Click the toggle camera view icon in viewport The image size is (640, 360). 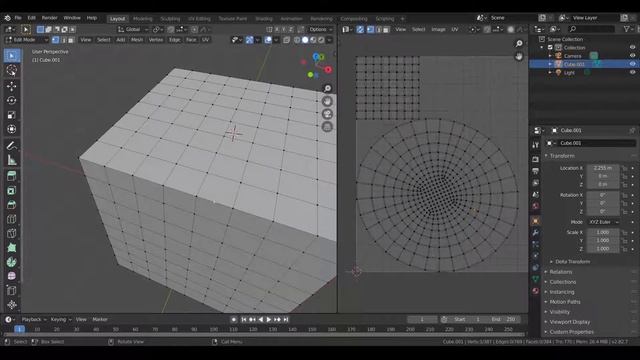point(327,114)
